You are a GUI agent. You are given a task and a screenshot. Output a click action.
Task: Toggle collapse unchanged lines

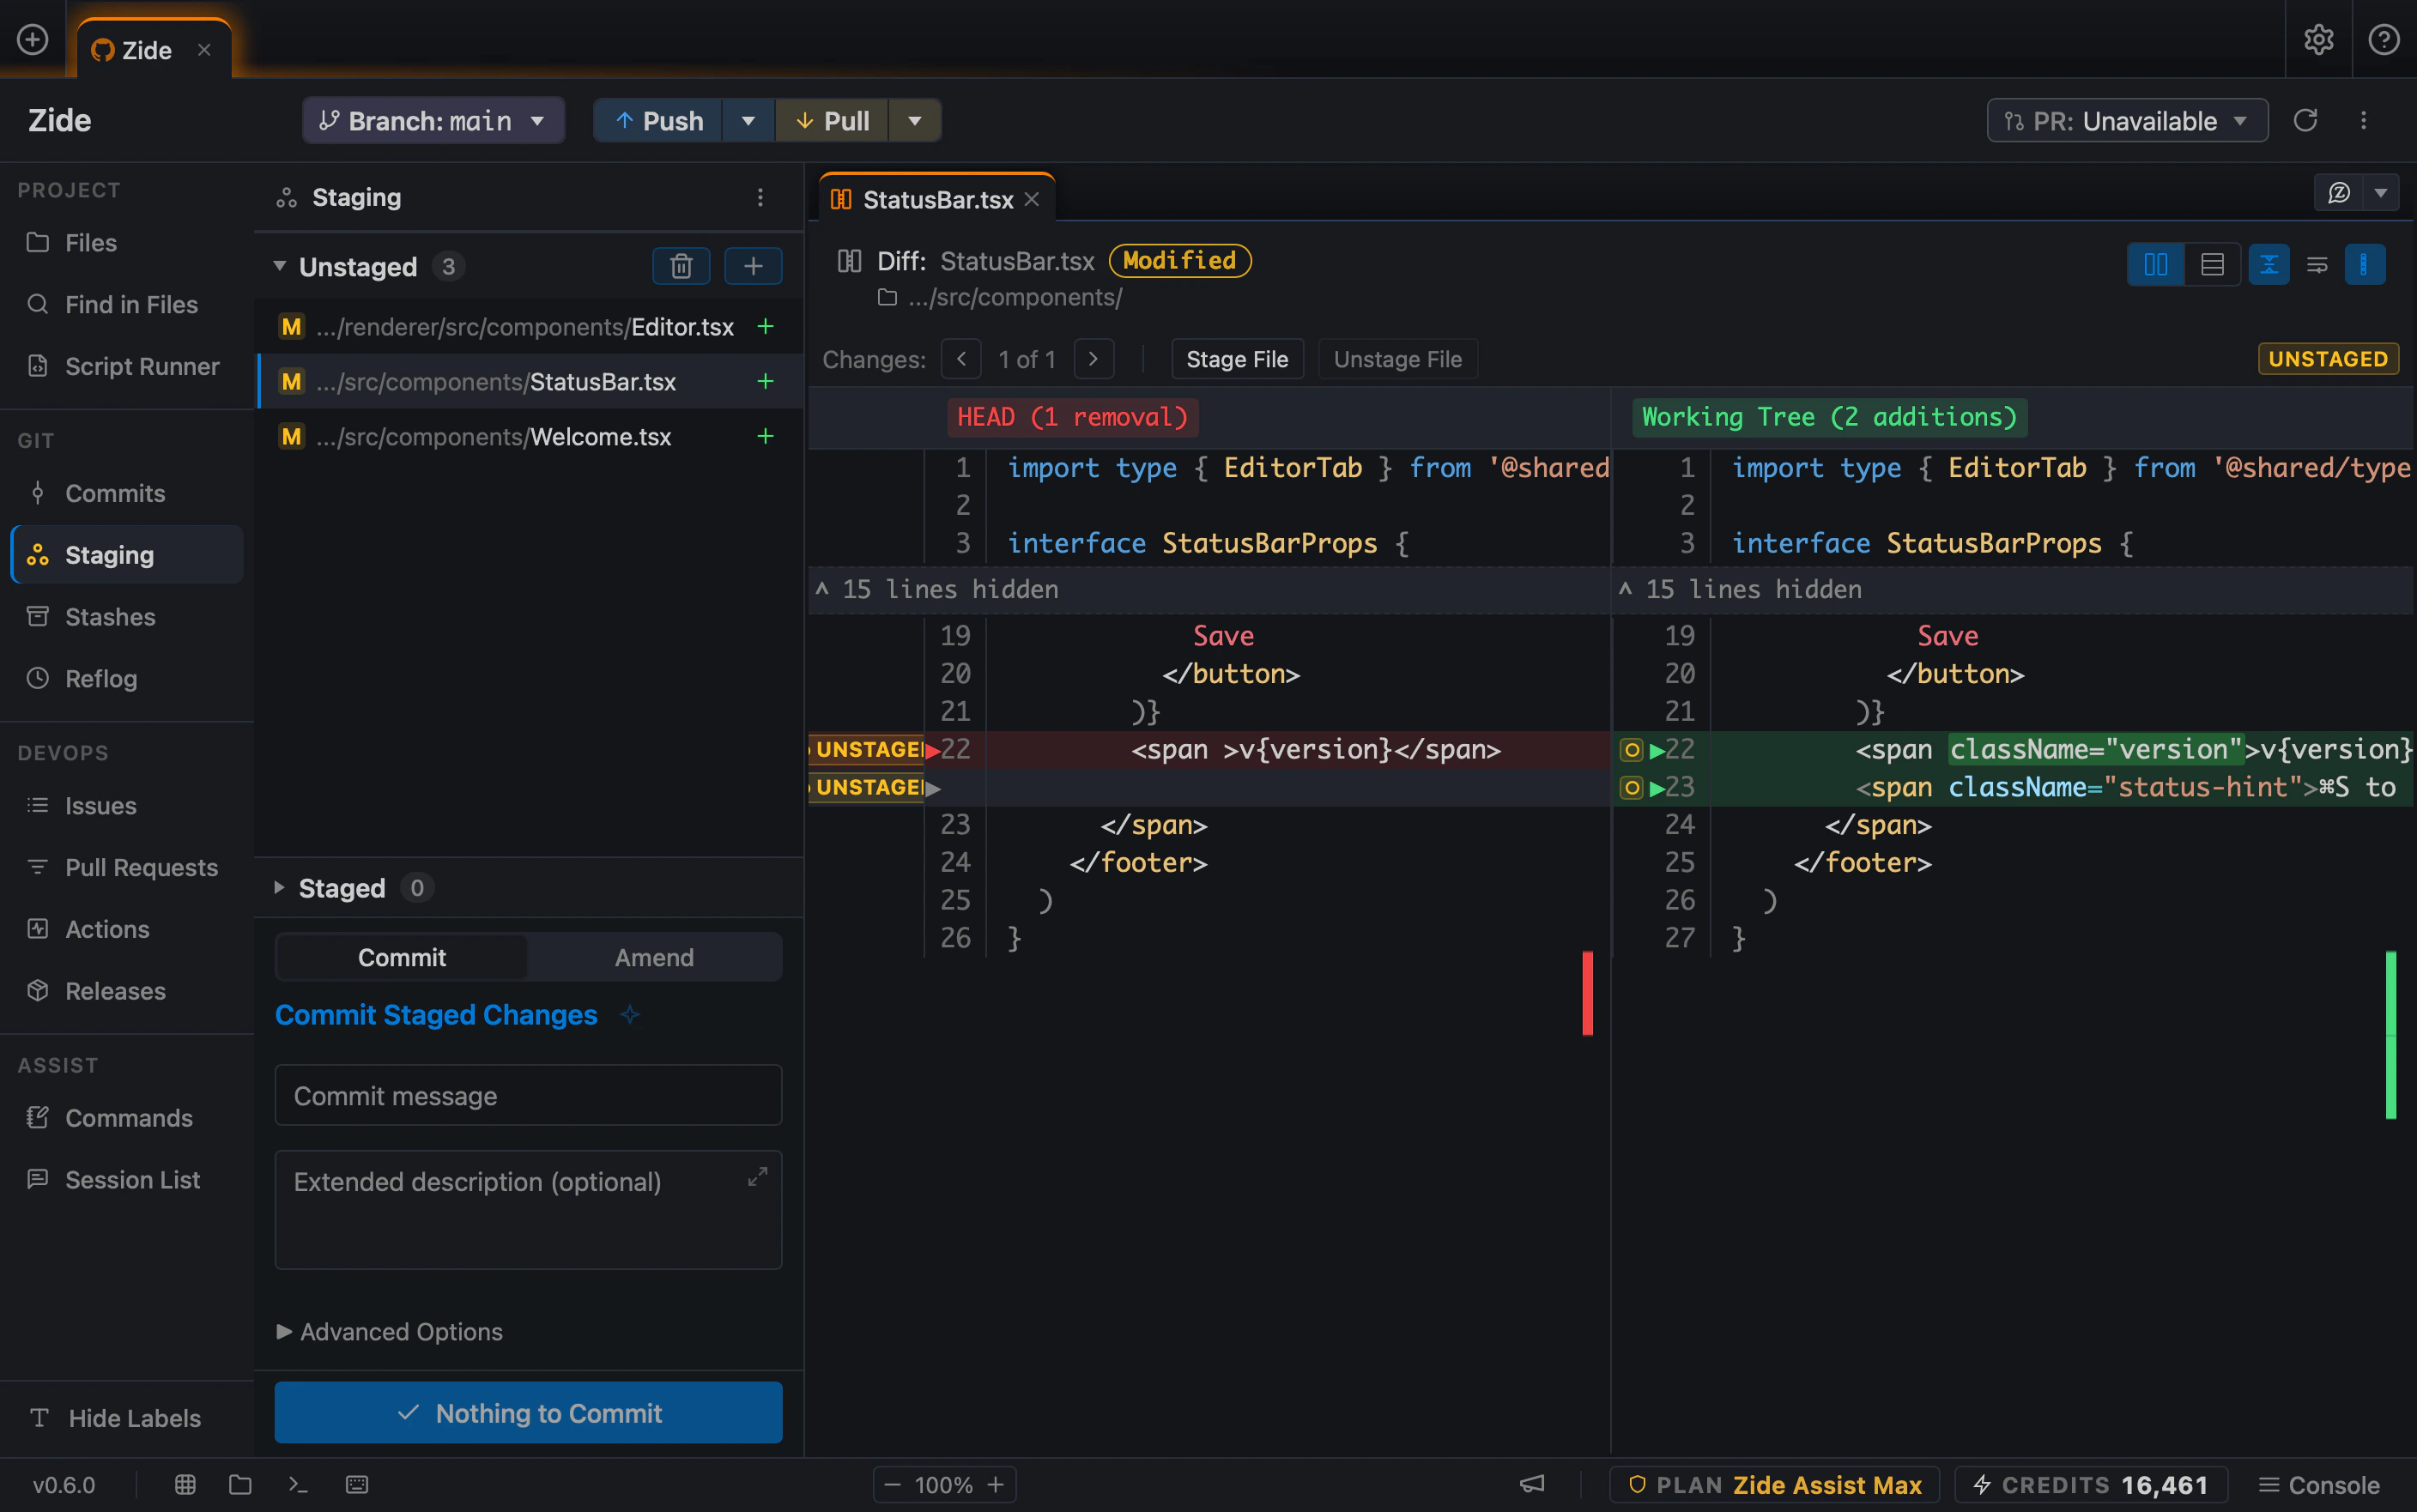tap(2269, 264)
